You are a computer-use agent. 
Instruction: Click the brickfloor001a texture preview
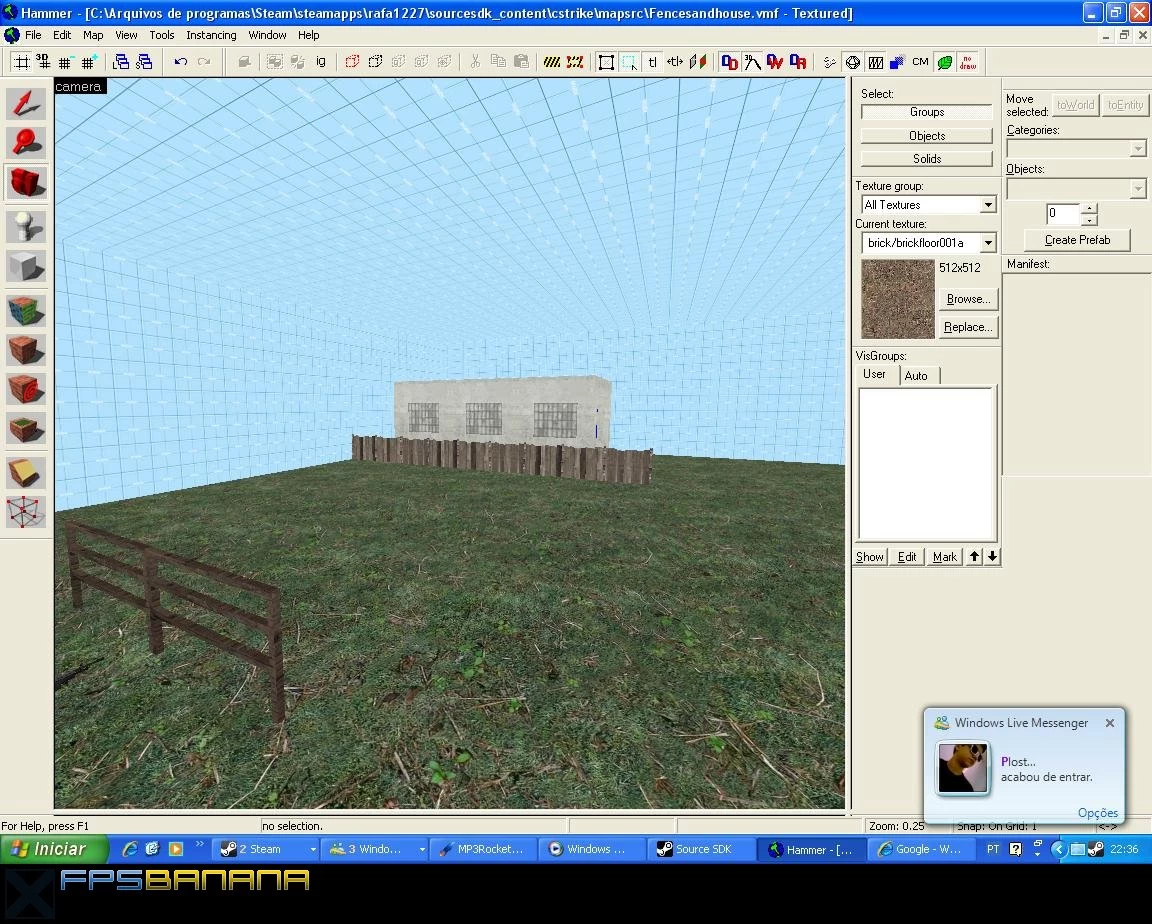pos(898,298)
